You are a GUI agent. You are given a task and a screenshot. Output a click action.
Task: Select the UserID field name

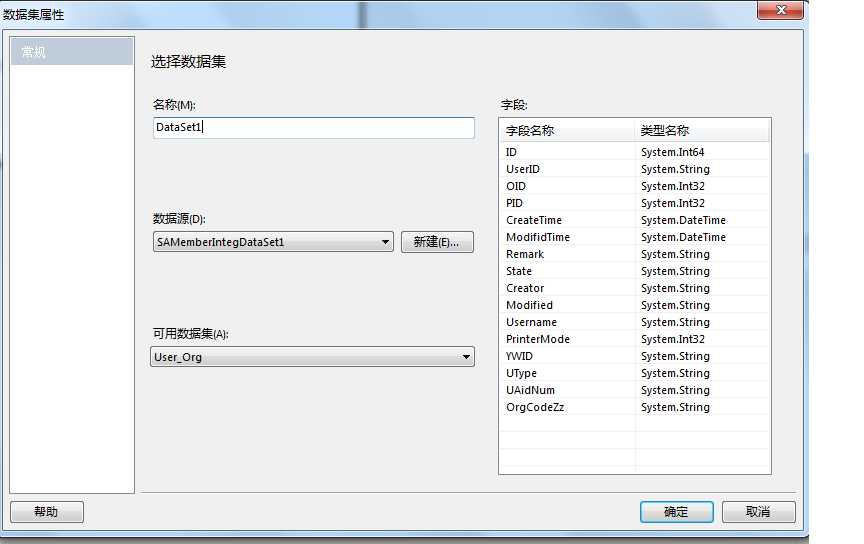523,169
